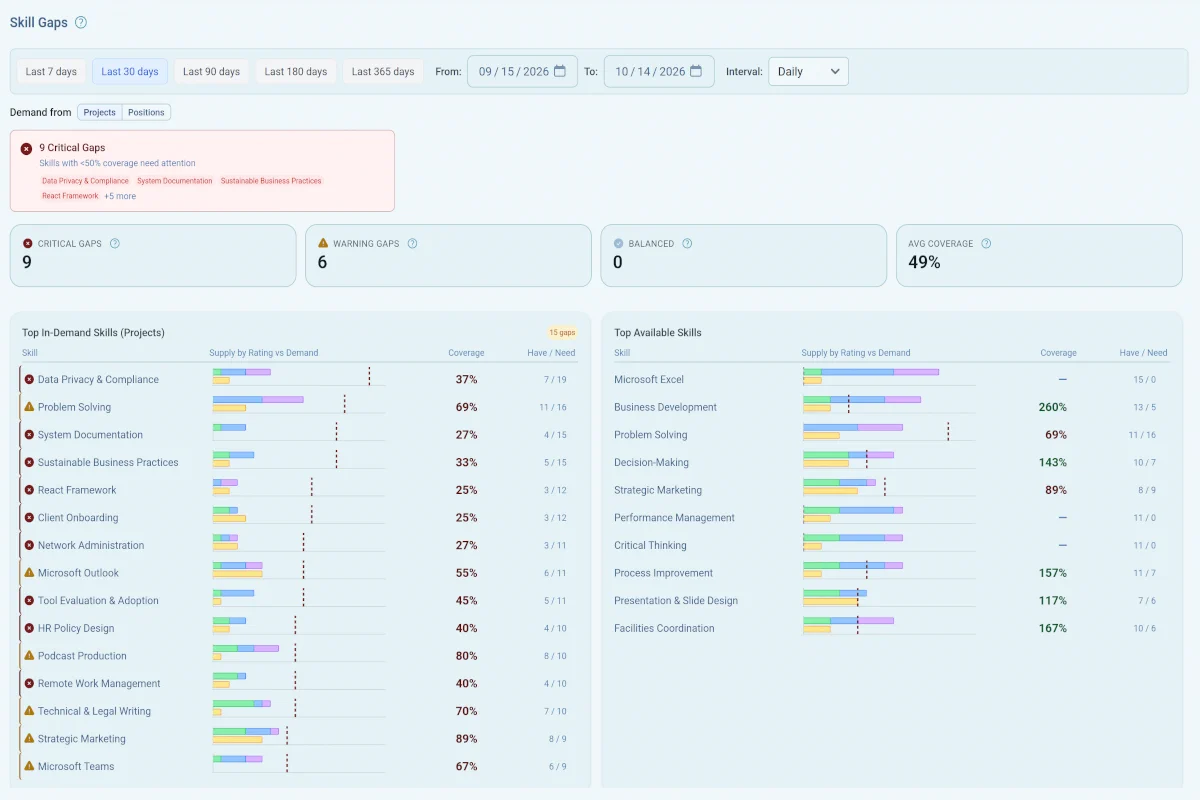Click the critical icon beside React Framework row
The width and height of the screenshot is (1200, 800).
pos(29,490)
